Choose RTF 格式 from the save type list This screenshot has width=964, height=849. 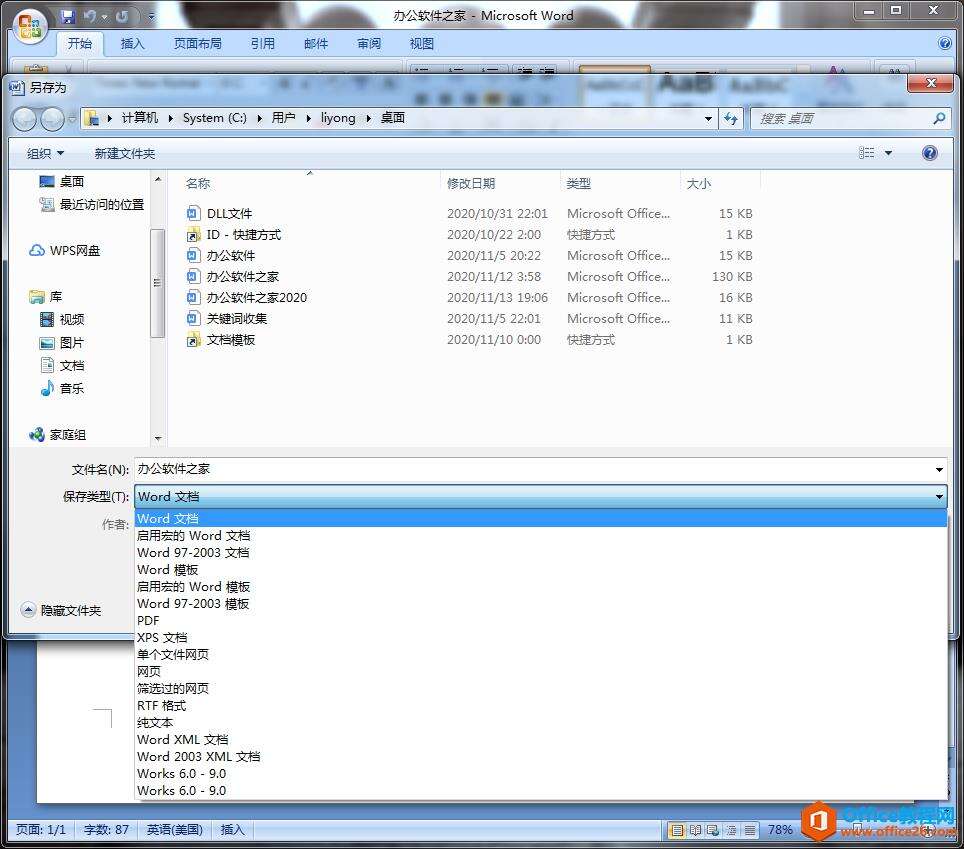click(x=540, y=705)
